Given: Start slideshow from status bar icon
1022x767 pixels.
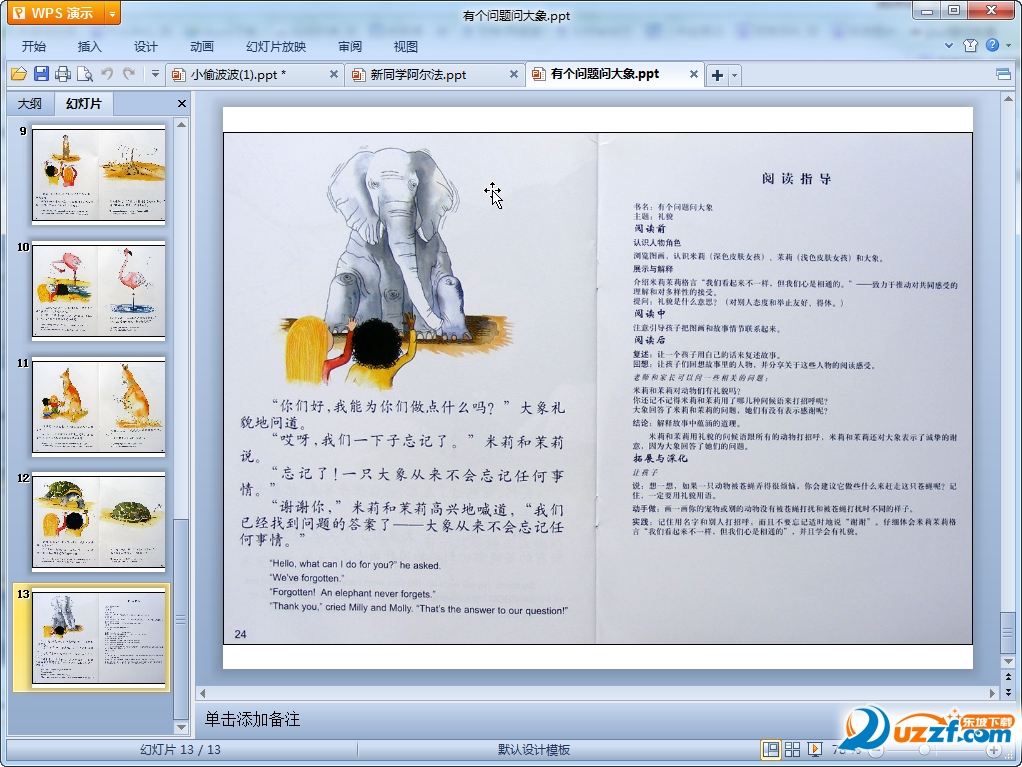Looking at the screenshot, I should tap(815, 750).
